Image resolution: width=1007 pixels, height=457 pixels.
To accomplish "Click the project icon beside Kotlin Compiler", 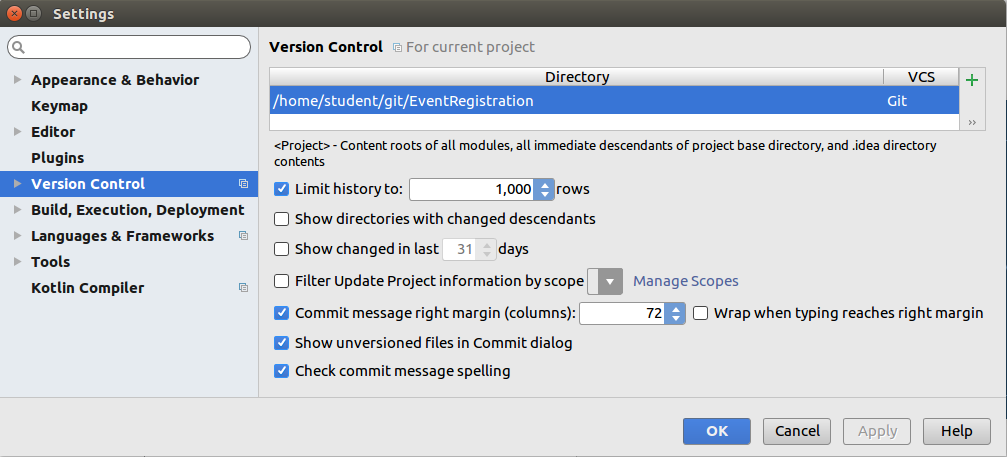I will pos(243,288).
